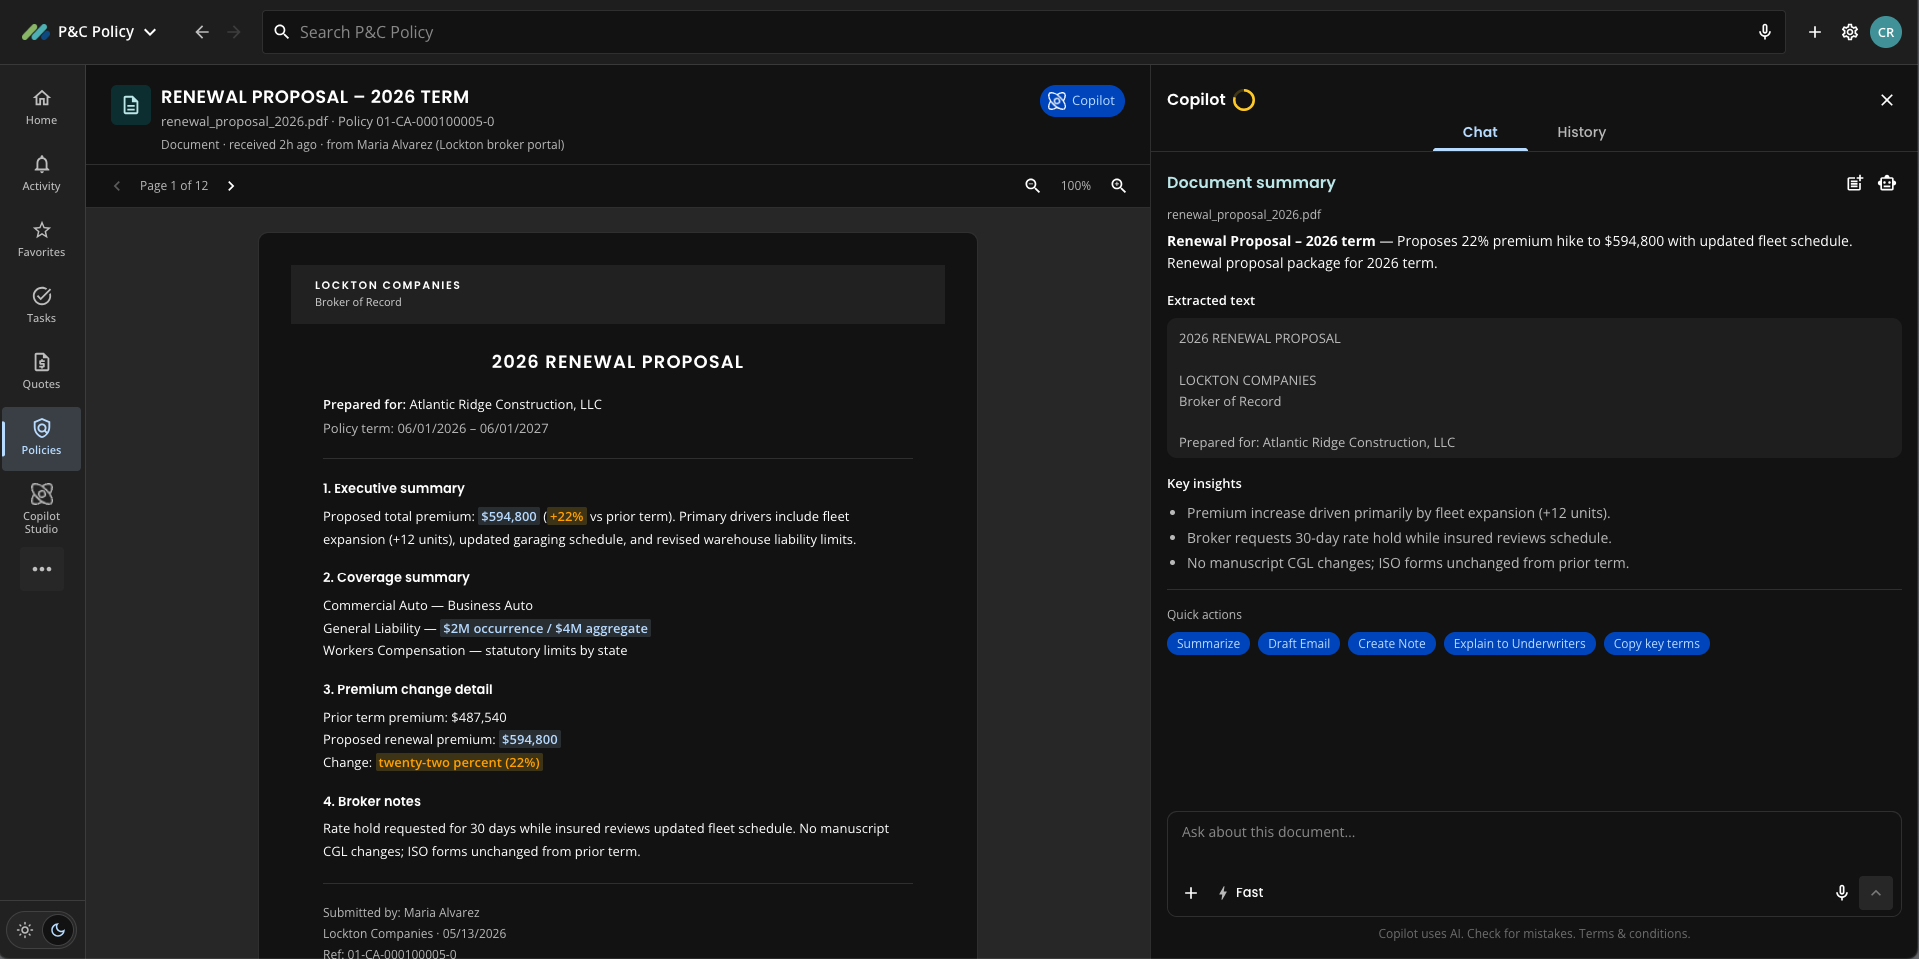Viewport: 1919px width, 959px height.
Task: Click the send arrow button in chat
Action: click(1876, 893)
